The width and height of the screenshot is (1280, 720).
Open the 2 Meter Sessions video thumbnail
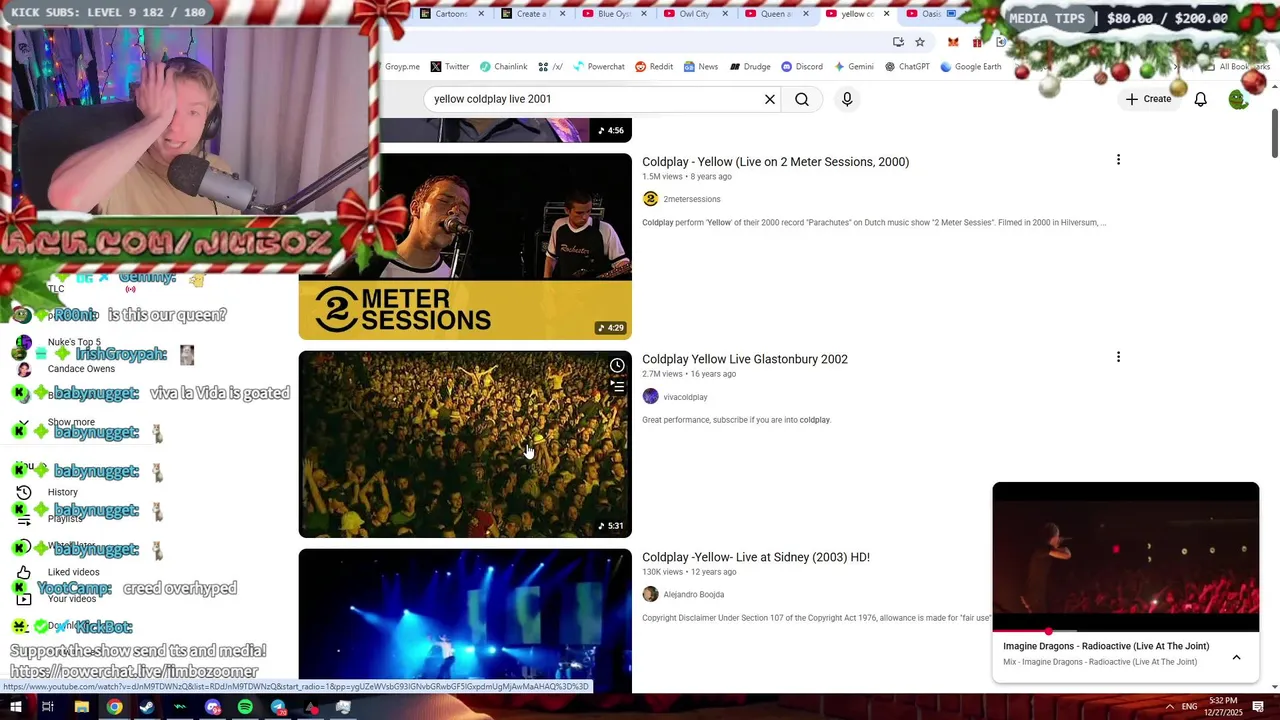465,246
